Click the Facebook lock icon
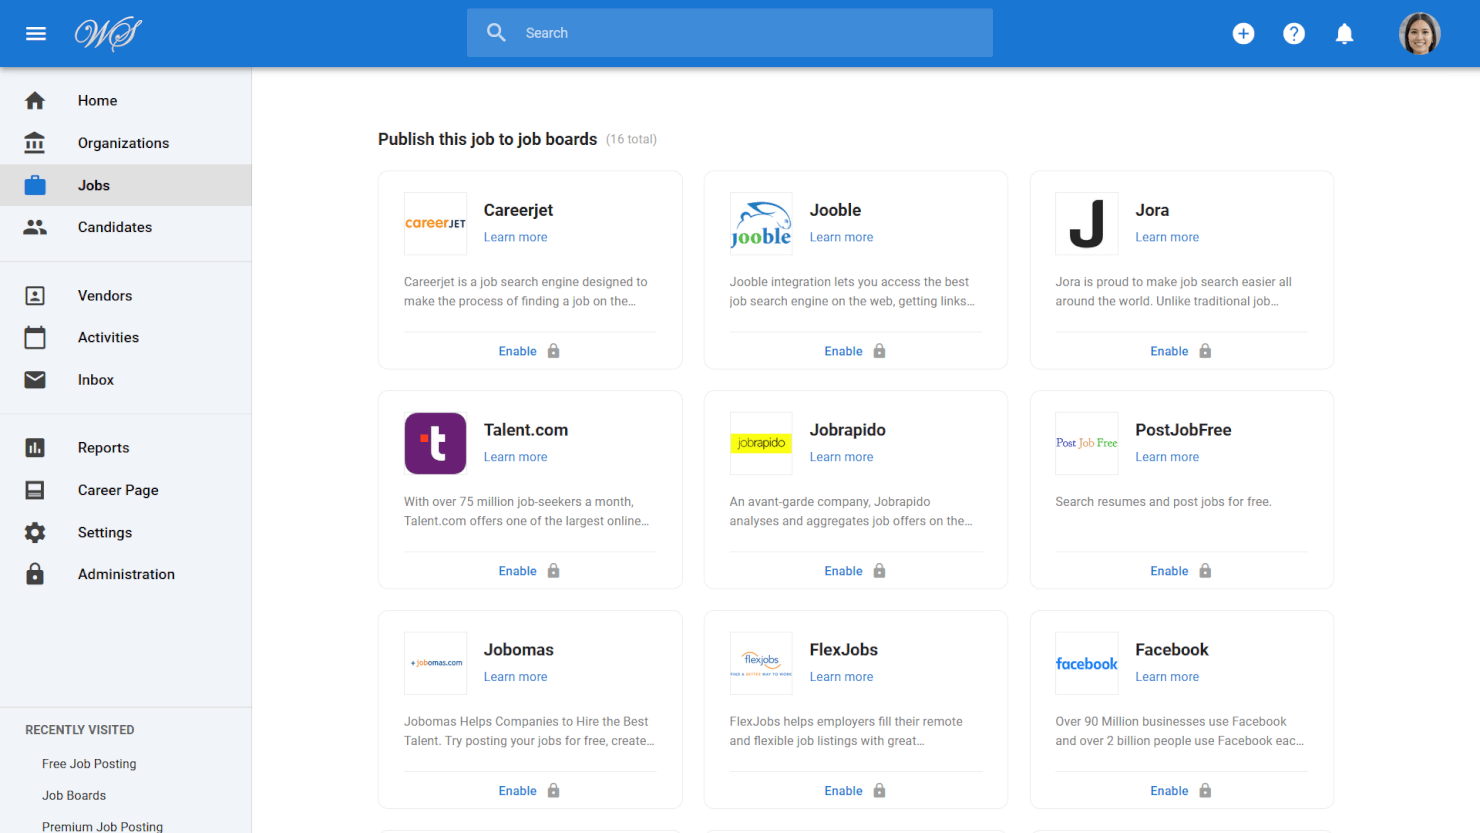 click(1206, 791)
